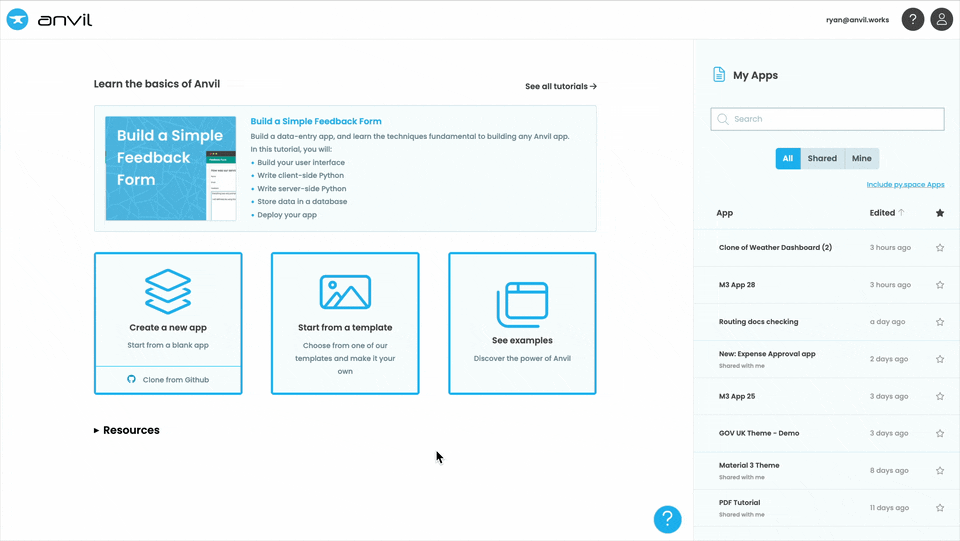Select the Mine apps filter tab
960x541 pixels.
861,159
